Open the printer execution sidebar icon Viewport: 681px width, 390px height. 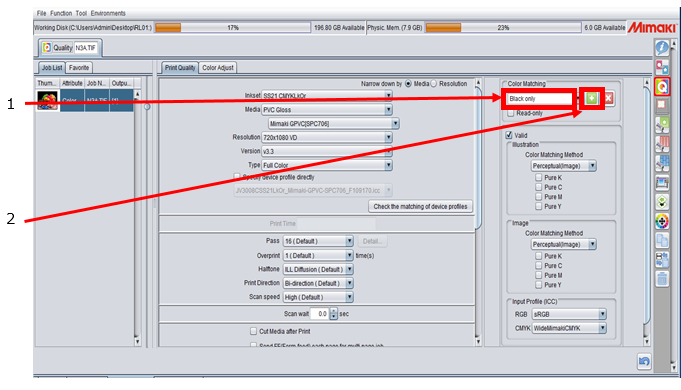click(661, 183)
